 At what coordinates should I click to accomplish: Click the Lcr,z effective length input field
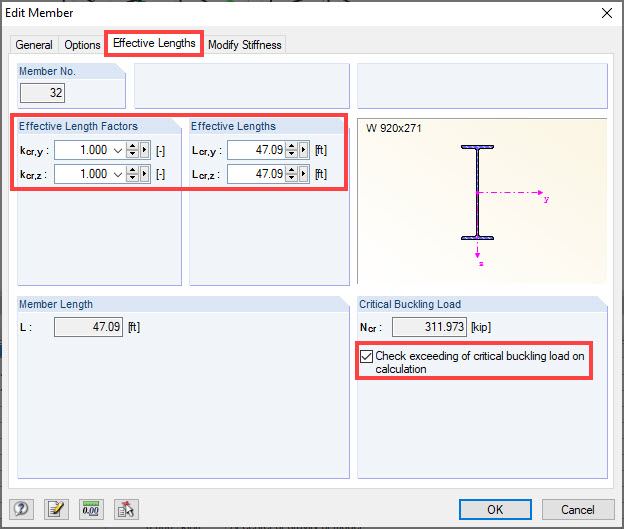point(256,174)
